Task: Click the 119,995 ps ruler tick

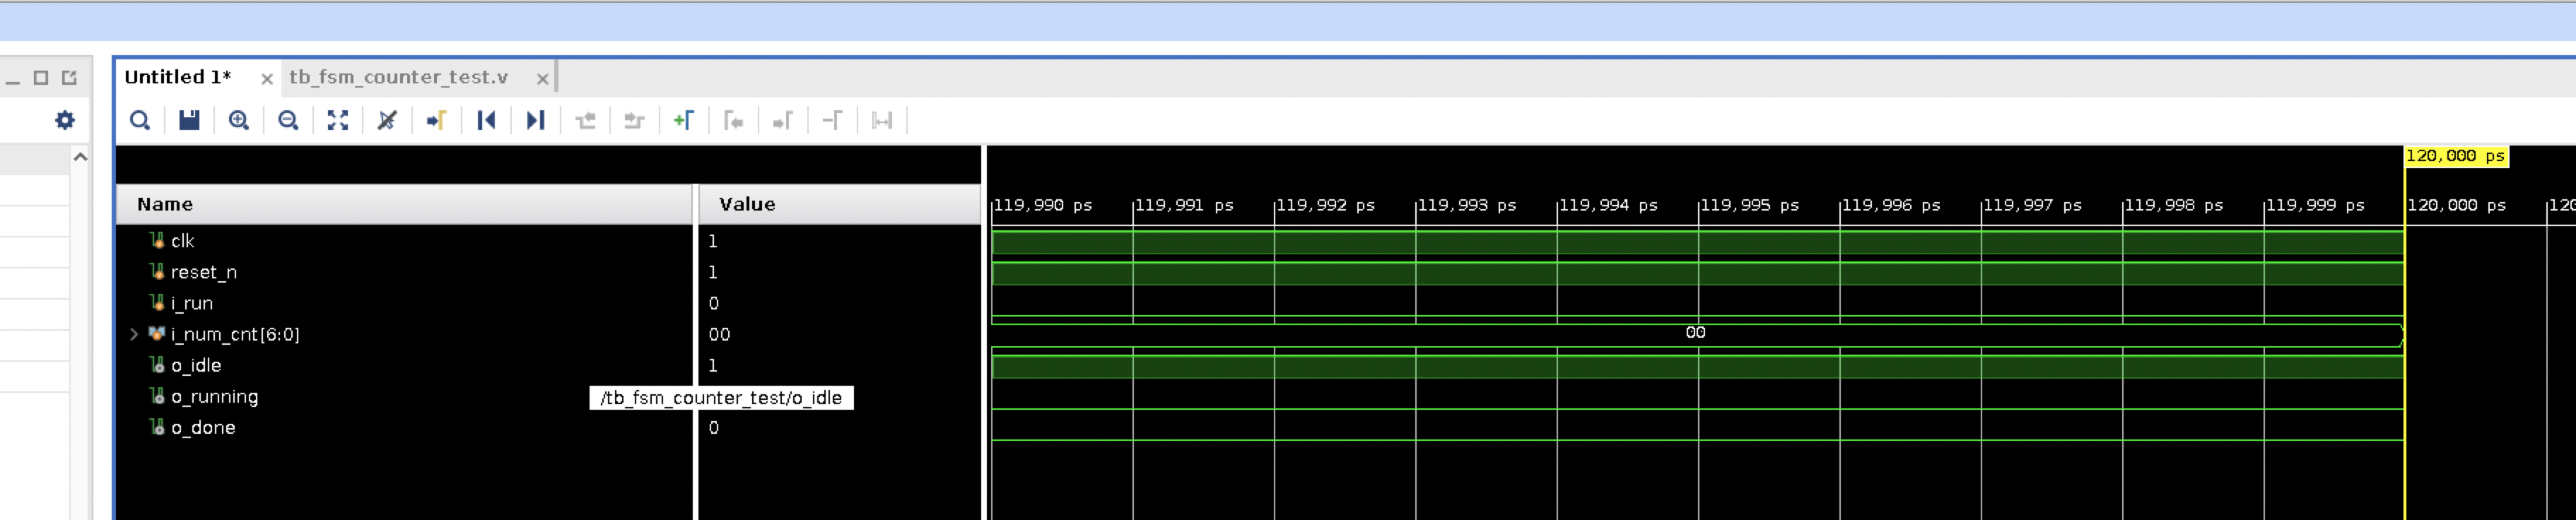Action: tap(1749, 205)
